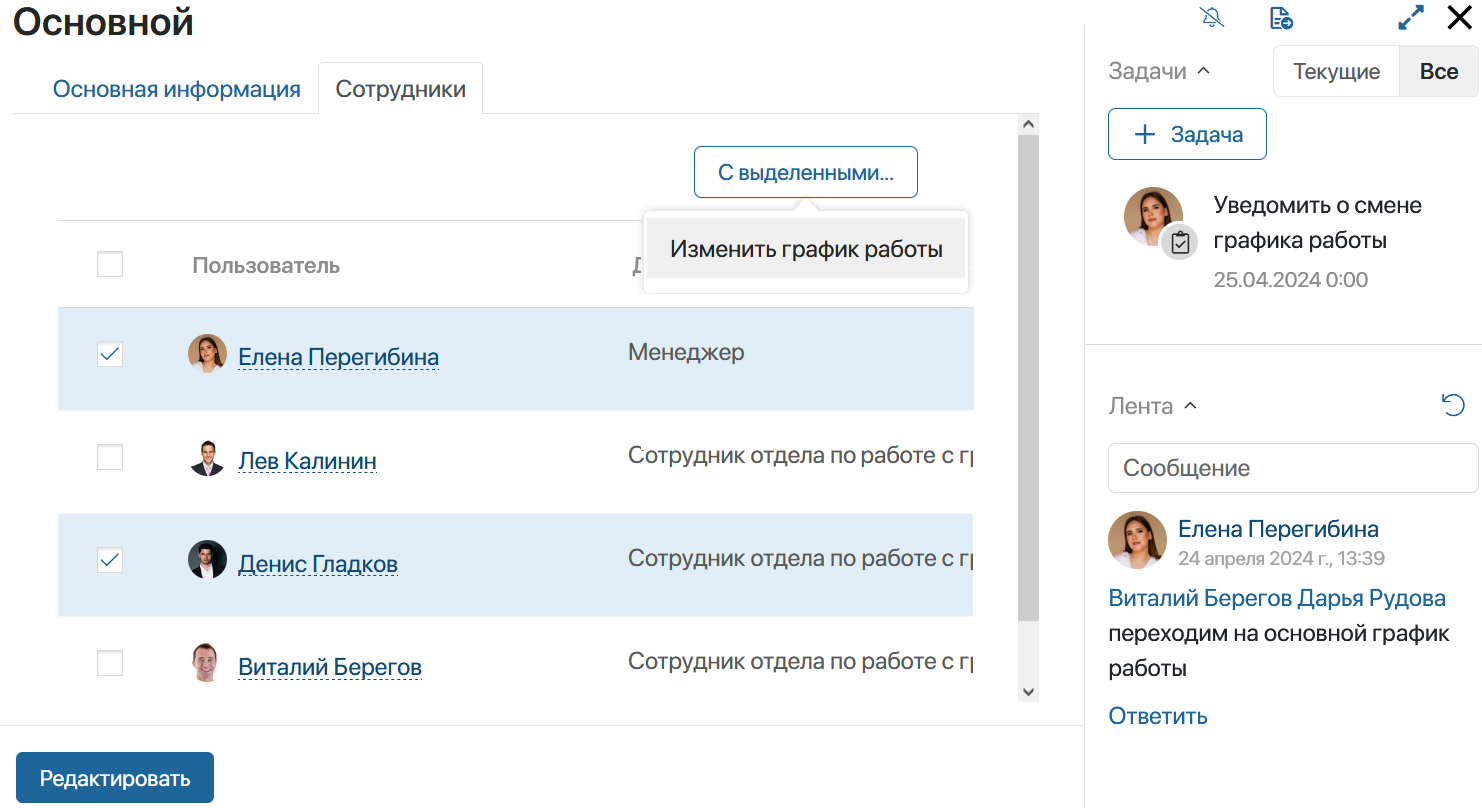1482x808 pixels.
Task: Open the С выделенными… dropdown
Action: [806, 172]
